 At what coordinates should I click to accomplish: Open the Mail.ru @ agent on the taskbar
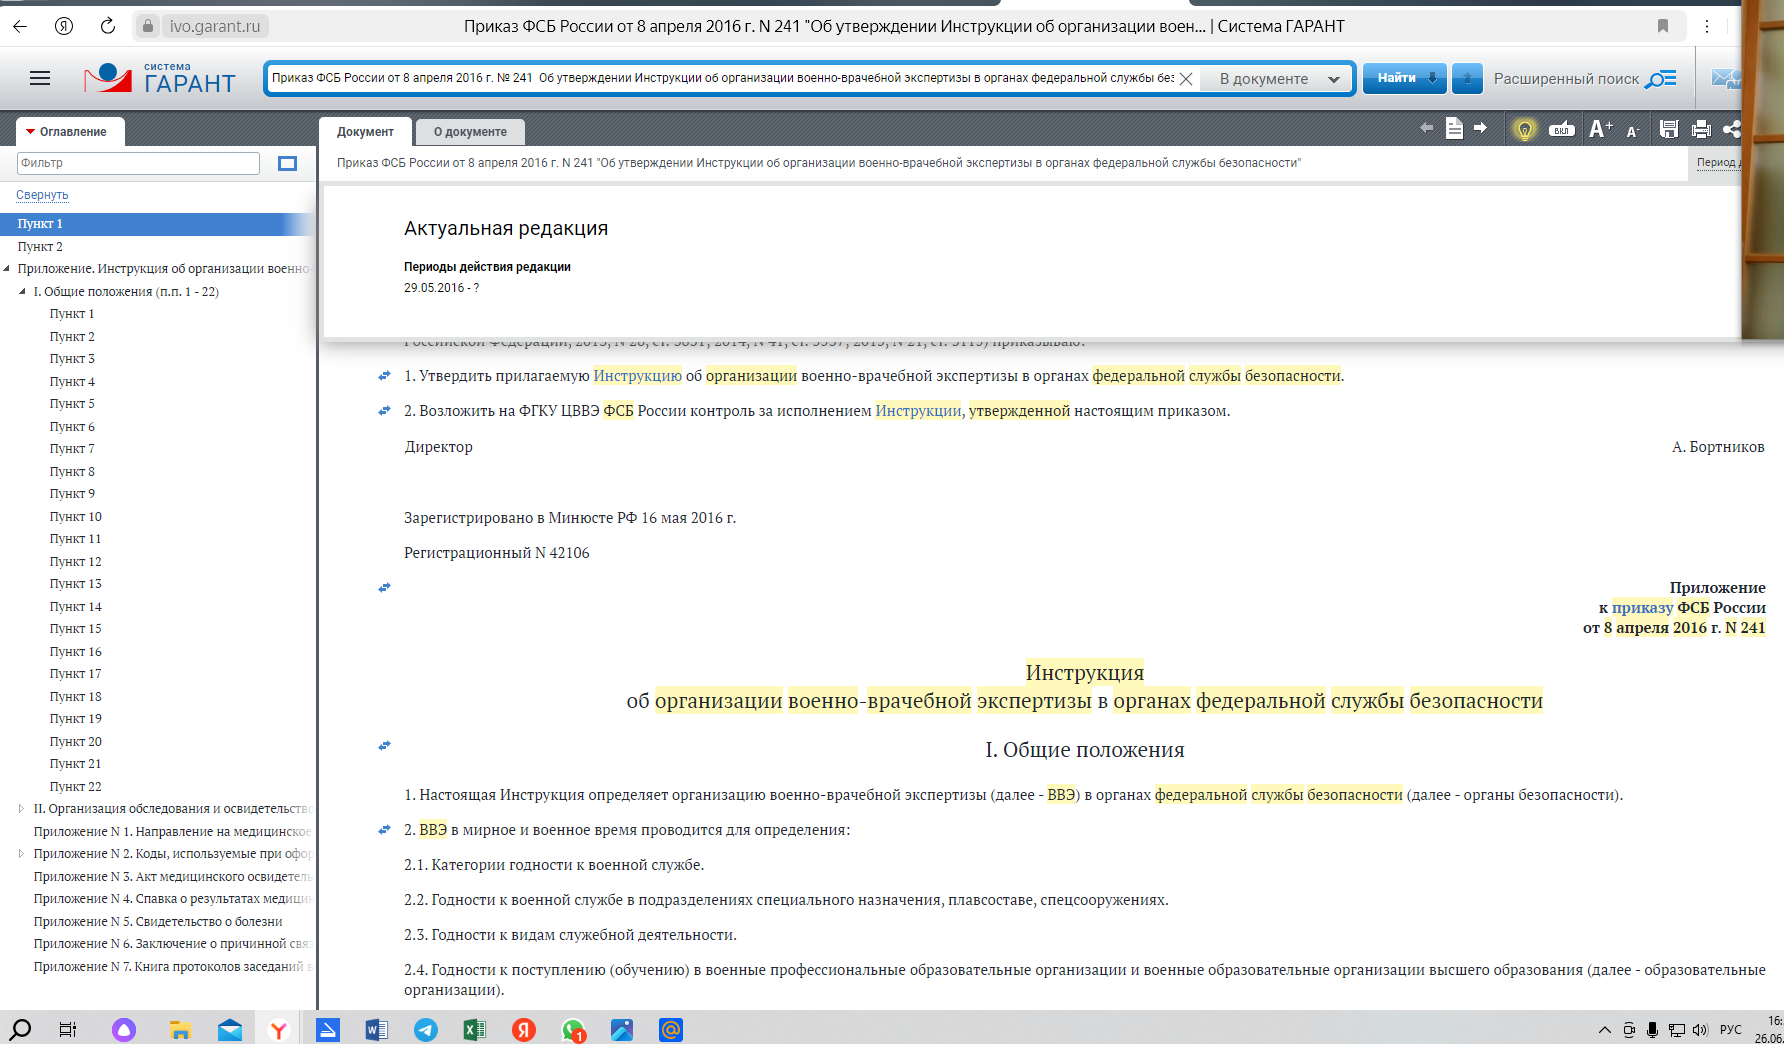tap(671, 1030)
